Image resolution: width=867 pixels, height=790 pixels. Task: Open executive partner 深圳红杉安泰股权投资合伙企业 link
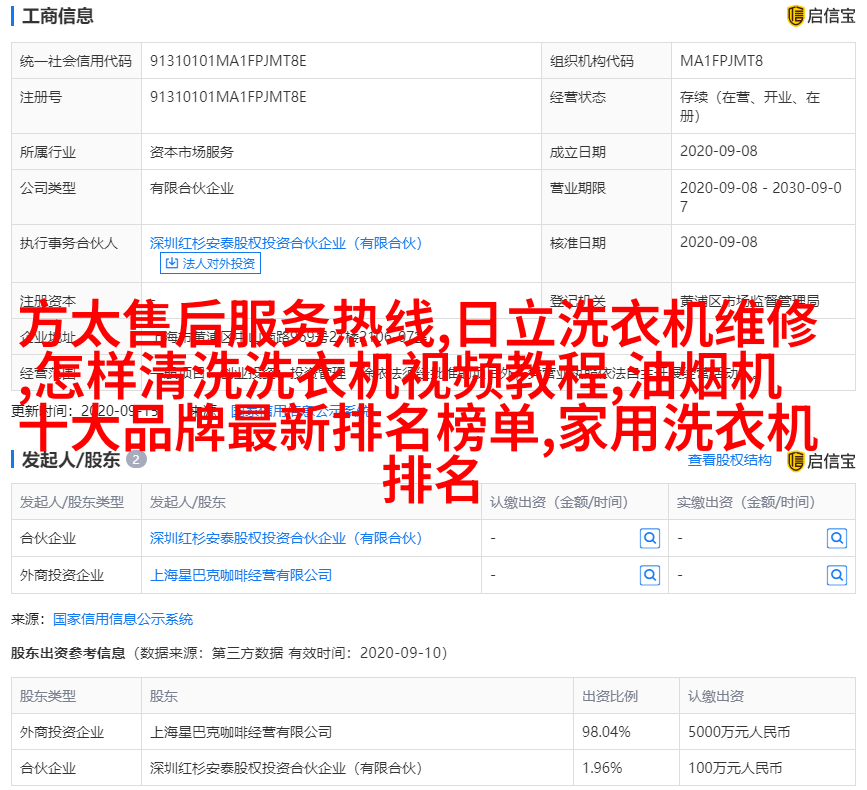tap(286, 243)
